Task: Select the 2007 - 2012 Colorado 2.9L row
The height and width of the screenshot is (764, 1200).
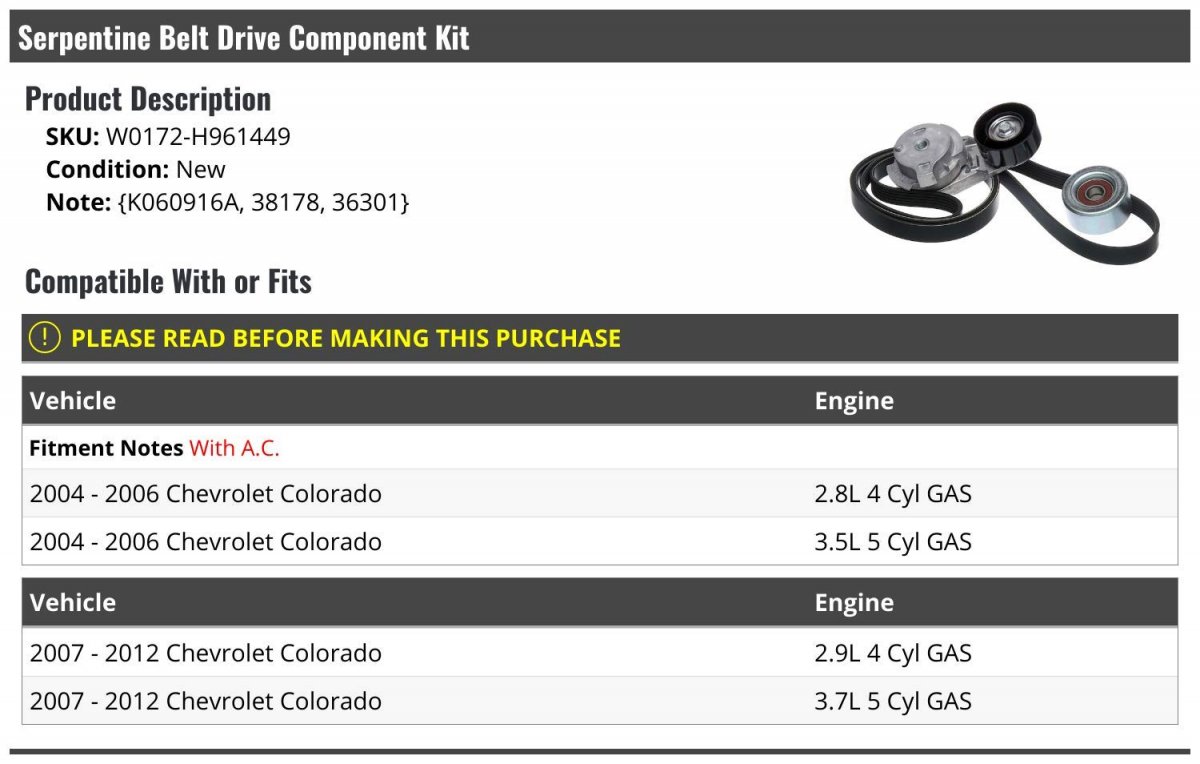Action: (600, 653)
